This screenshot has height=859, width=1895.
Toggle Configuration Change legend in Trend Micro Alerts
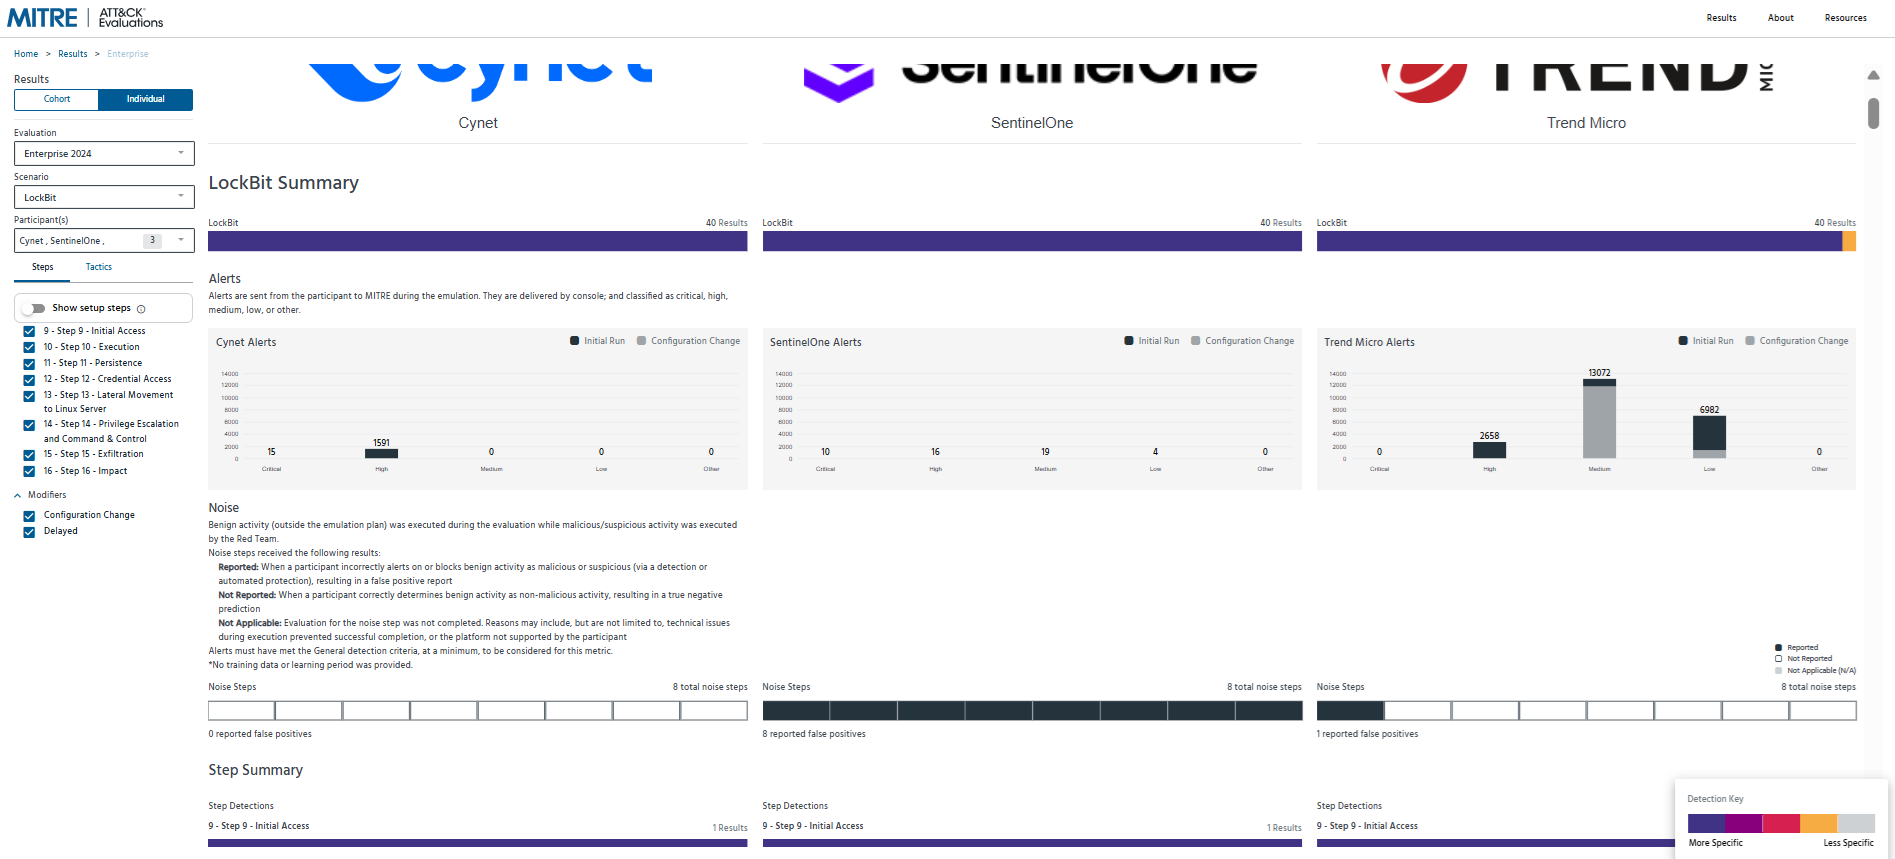(x=1797, y=341)
